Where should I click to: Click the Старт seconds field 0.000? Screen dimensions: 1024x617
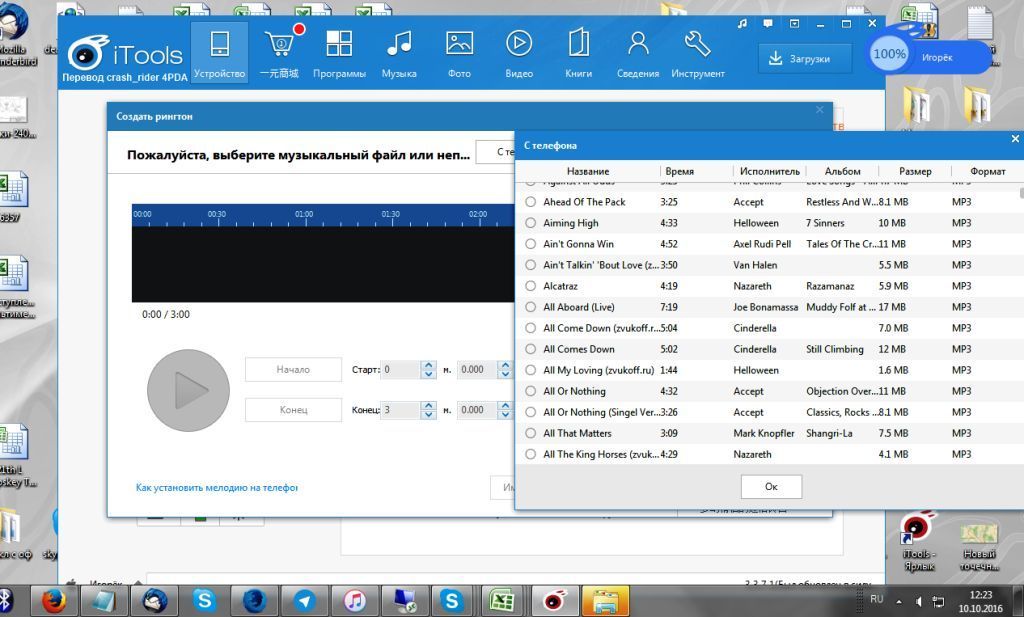tap(477, 370)
